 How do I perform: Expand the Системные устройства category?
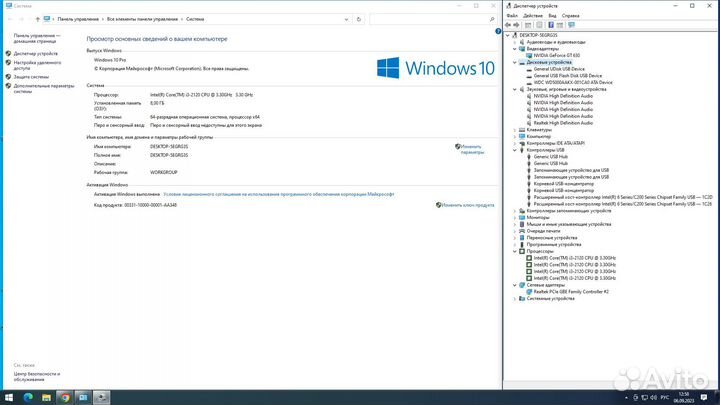coord(515,298)
